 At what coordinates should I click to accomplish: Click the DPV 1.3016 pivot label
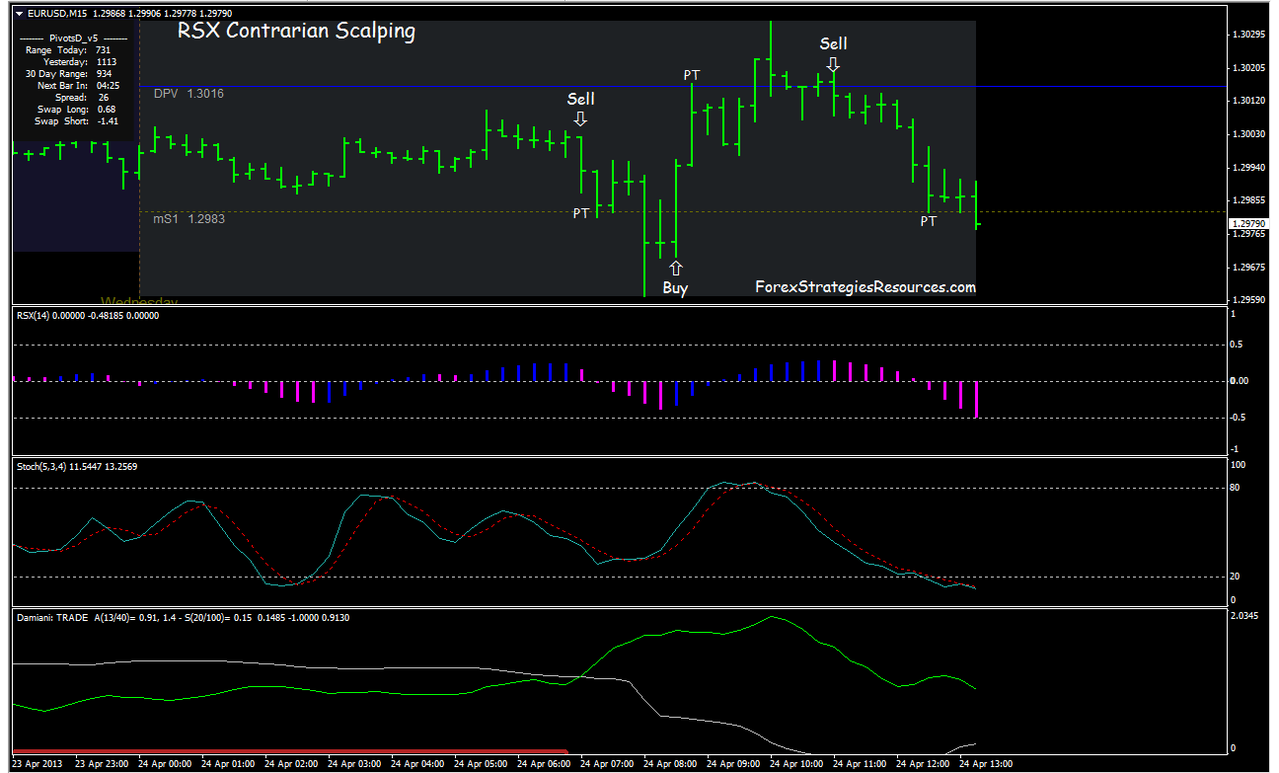pyautogui.click(x=189, y=92)
